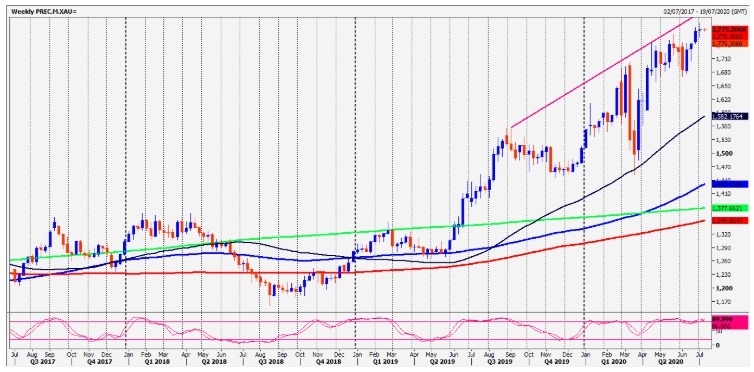Click the bright blue moving average value label
Screen dimensions: 754x372
pos(729,184)
